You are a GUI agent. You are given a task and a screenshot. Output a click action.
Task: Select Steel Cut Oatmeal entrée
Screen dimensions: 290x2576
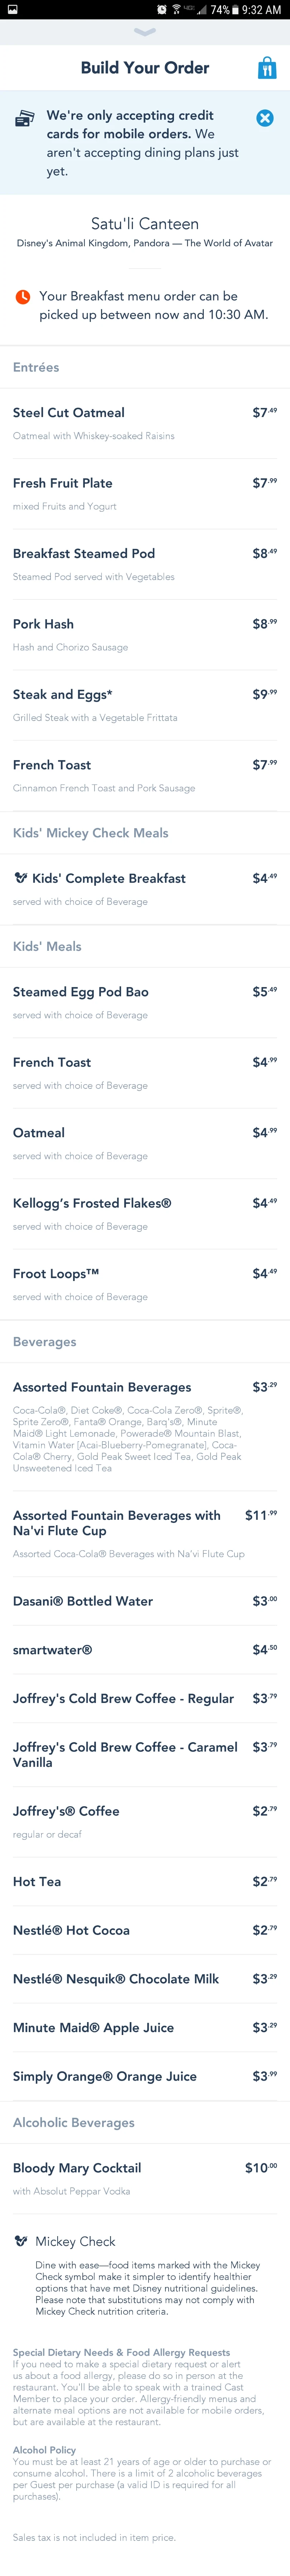click(x=145, y=423)
